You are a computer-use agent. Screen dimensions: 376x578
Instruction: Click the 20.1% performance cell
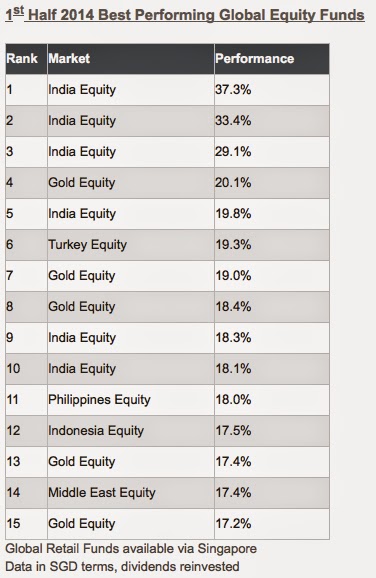point(272,183)
